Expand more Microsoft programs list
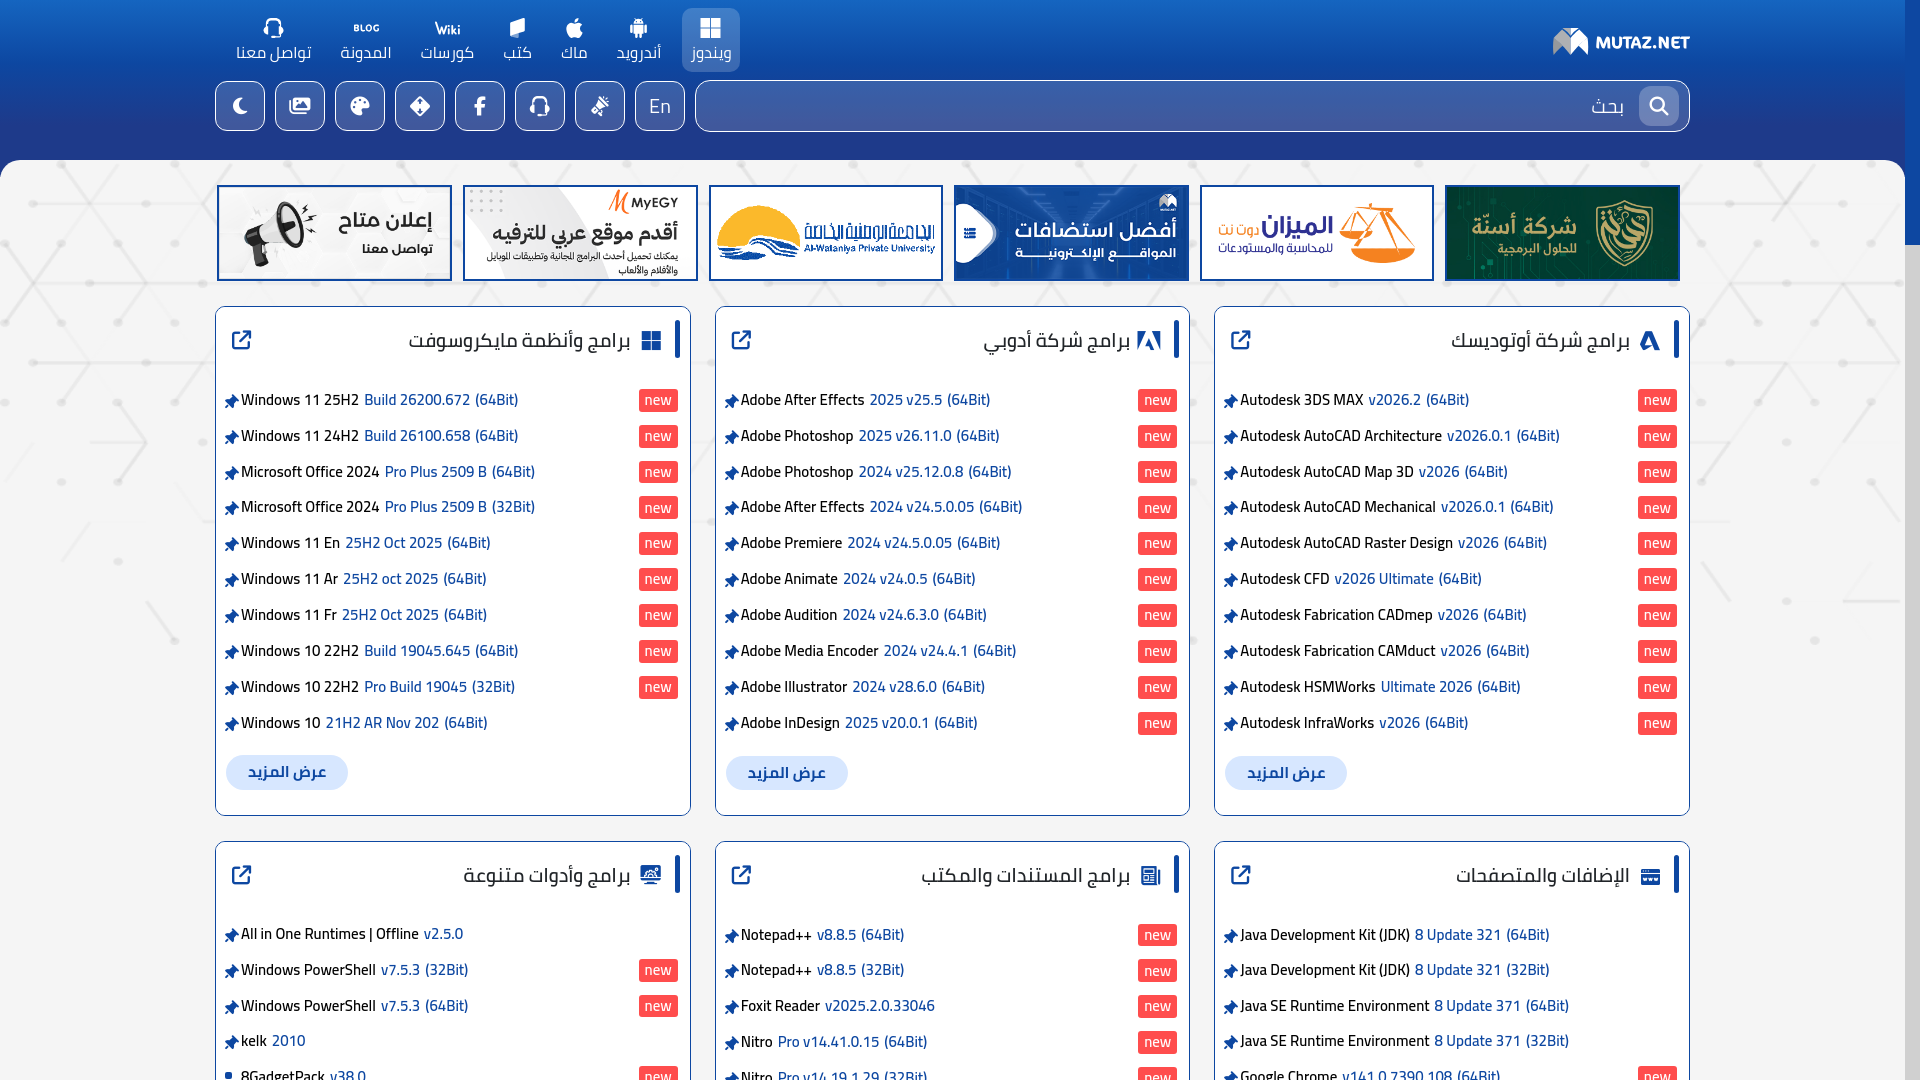This screenshot has height=1080, width=1920. pos(287,772)
